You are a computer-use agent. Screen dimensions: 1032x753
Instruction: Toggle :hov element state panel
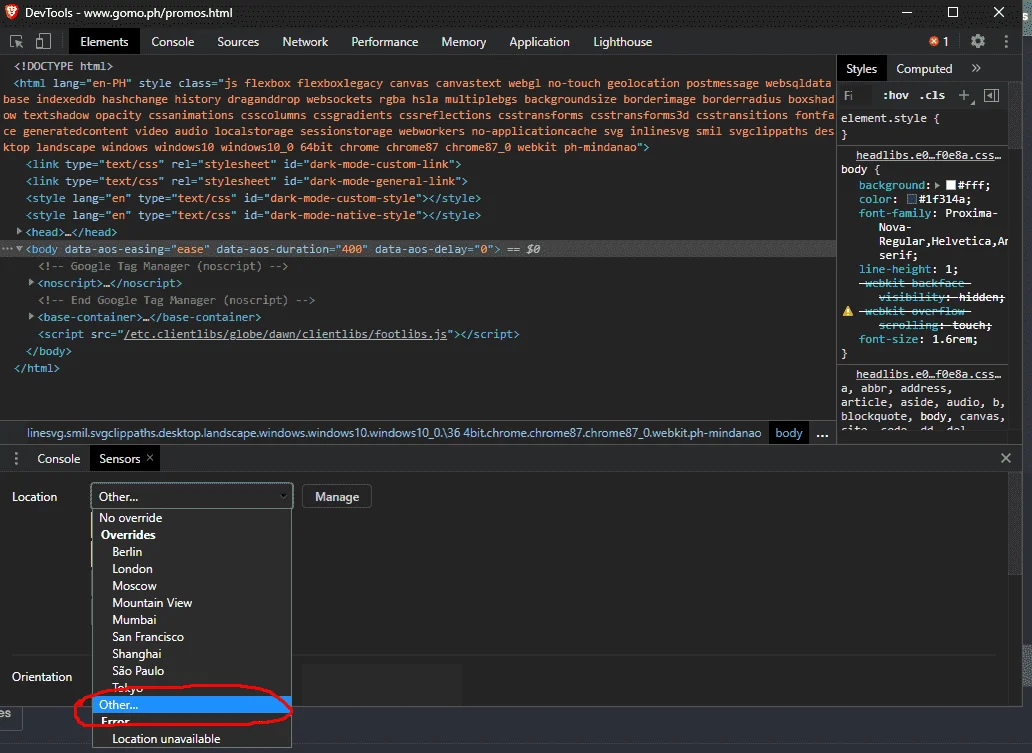tap(895, 95)
